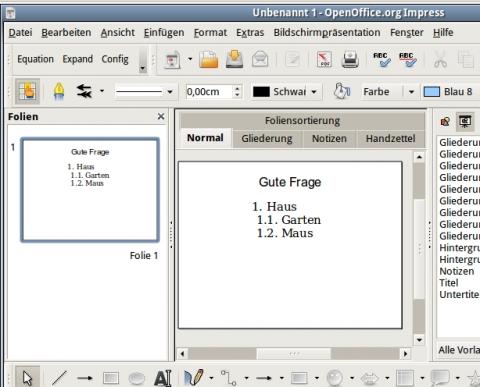Open the Datei menu
The image size is (480, 387).
[20, 33]
